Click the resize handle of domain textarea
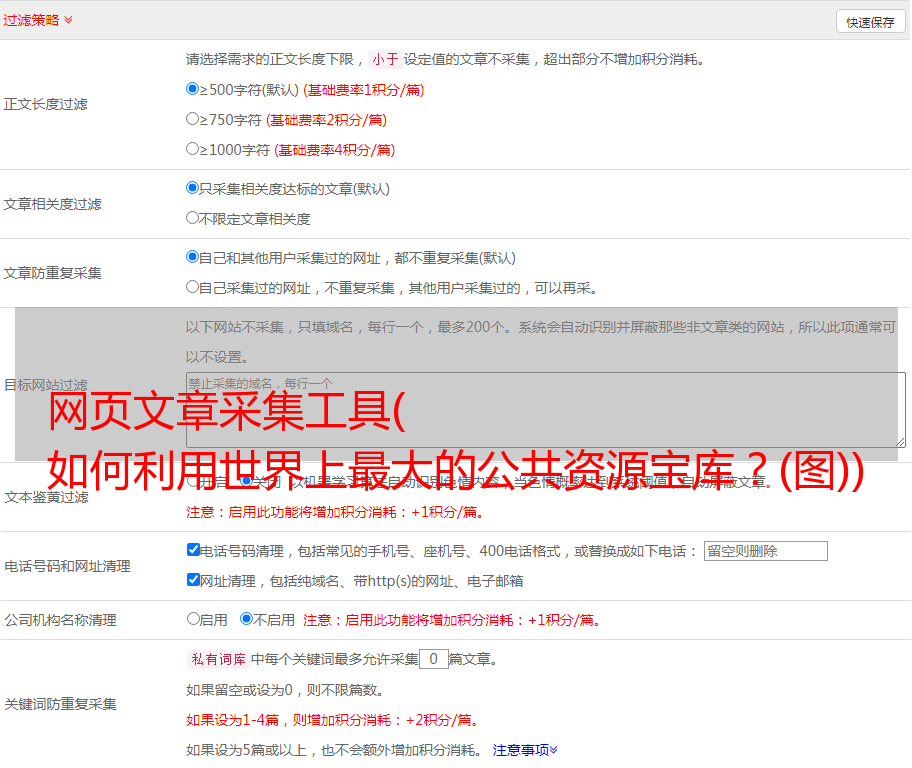Image resolution: width=912 pixels, height=768 pixels. pyautogui.click(x=900, y=442)
